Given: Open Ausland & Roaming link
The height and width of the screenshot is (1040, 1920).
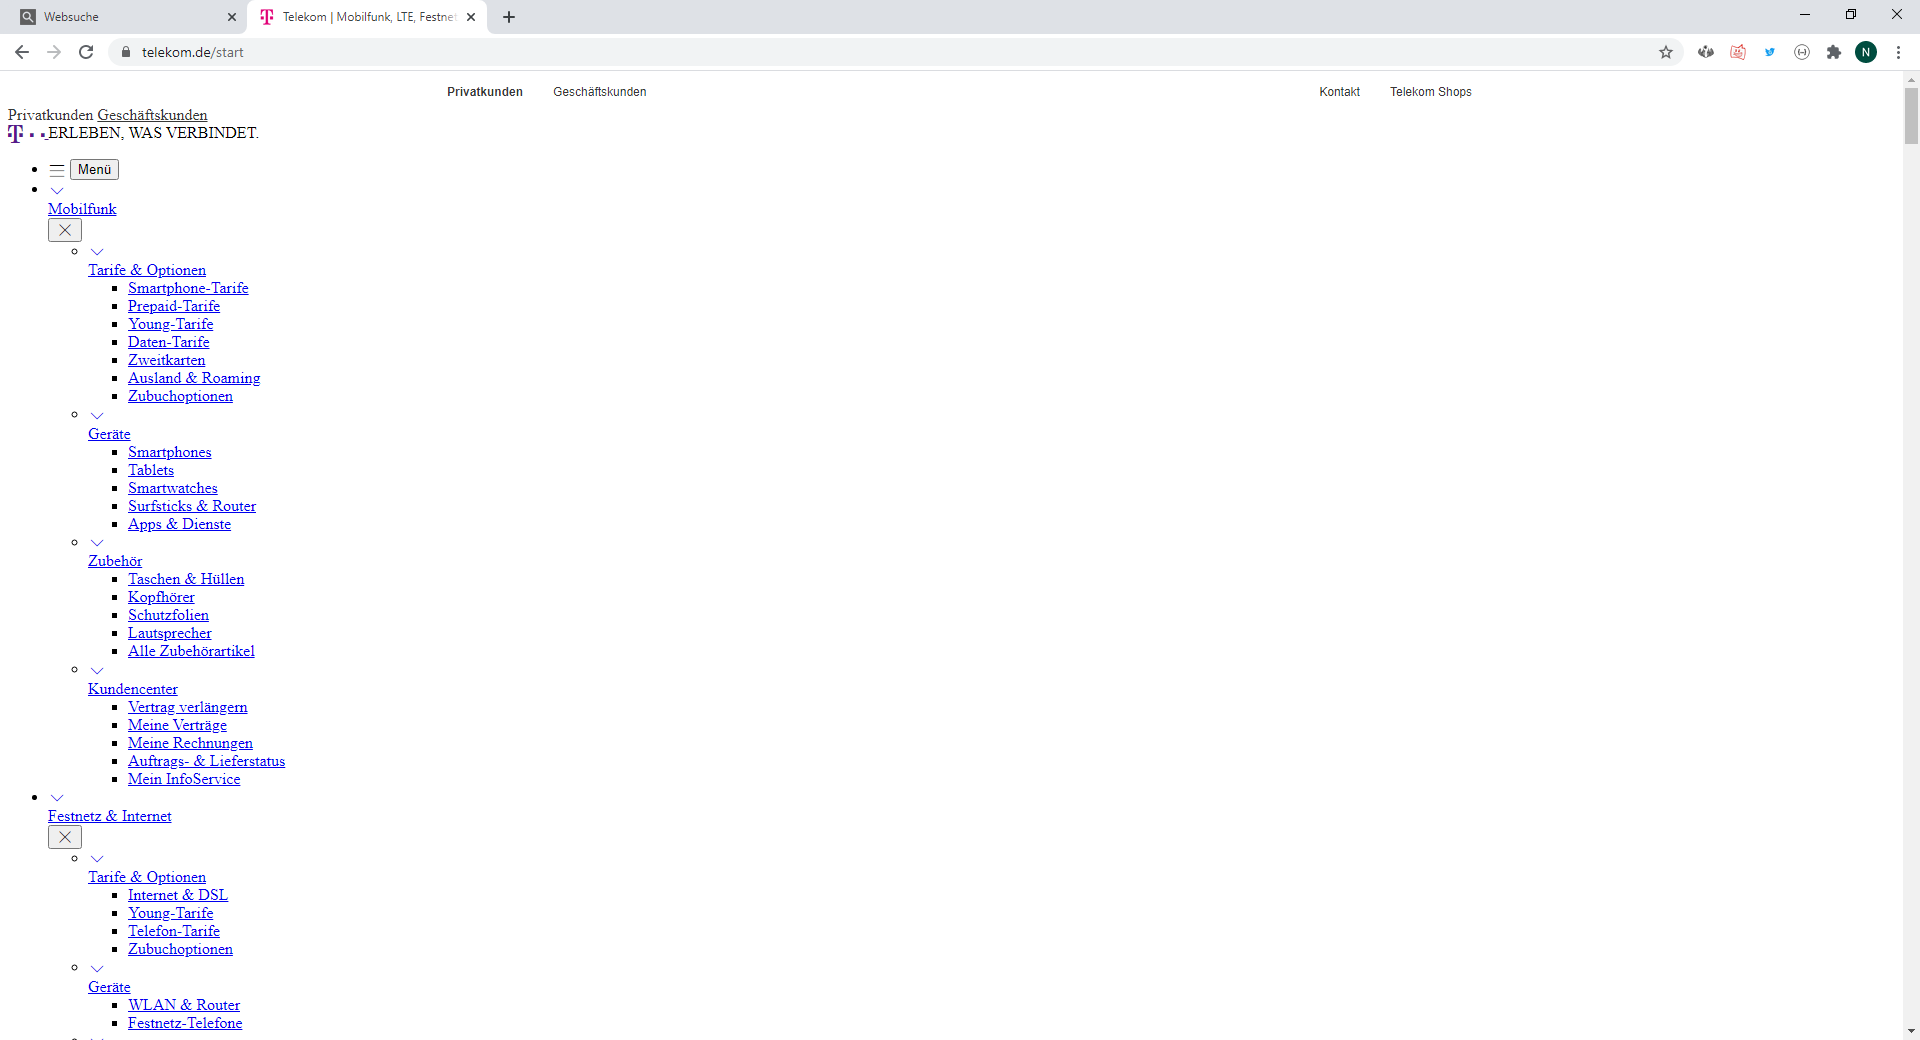Looking at the screenshot, I should pyautogui.click(x=194, y=378).
